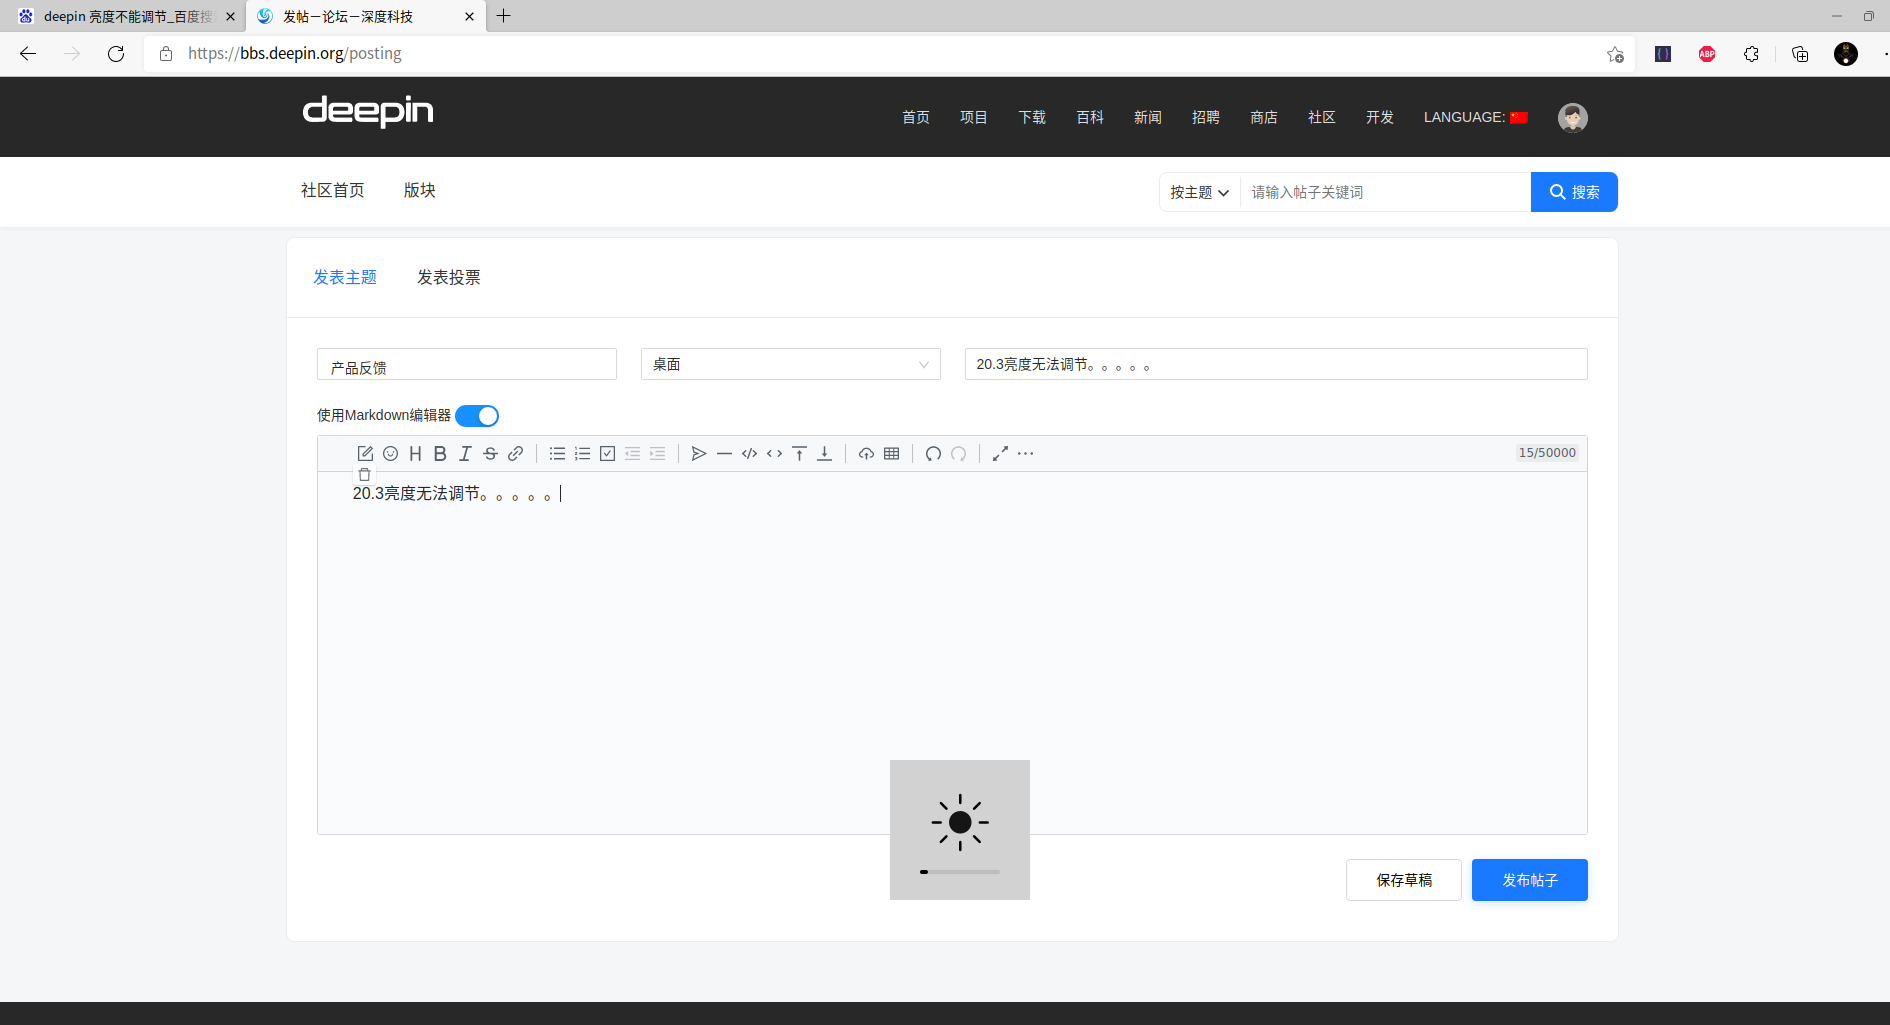Go to 新闻 in the top navigation
The image size is (1890, 1025).
[1148, 117]
